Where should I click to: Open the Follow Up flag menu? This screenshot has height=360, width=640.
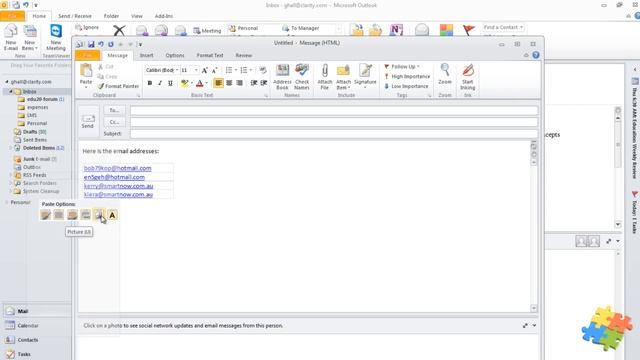click(402, 67)
